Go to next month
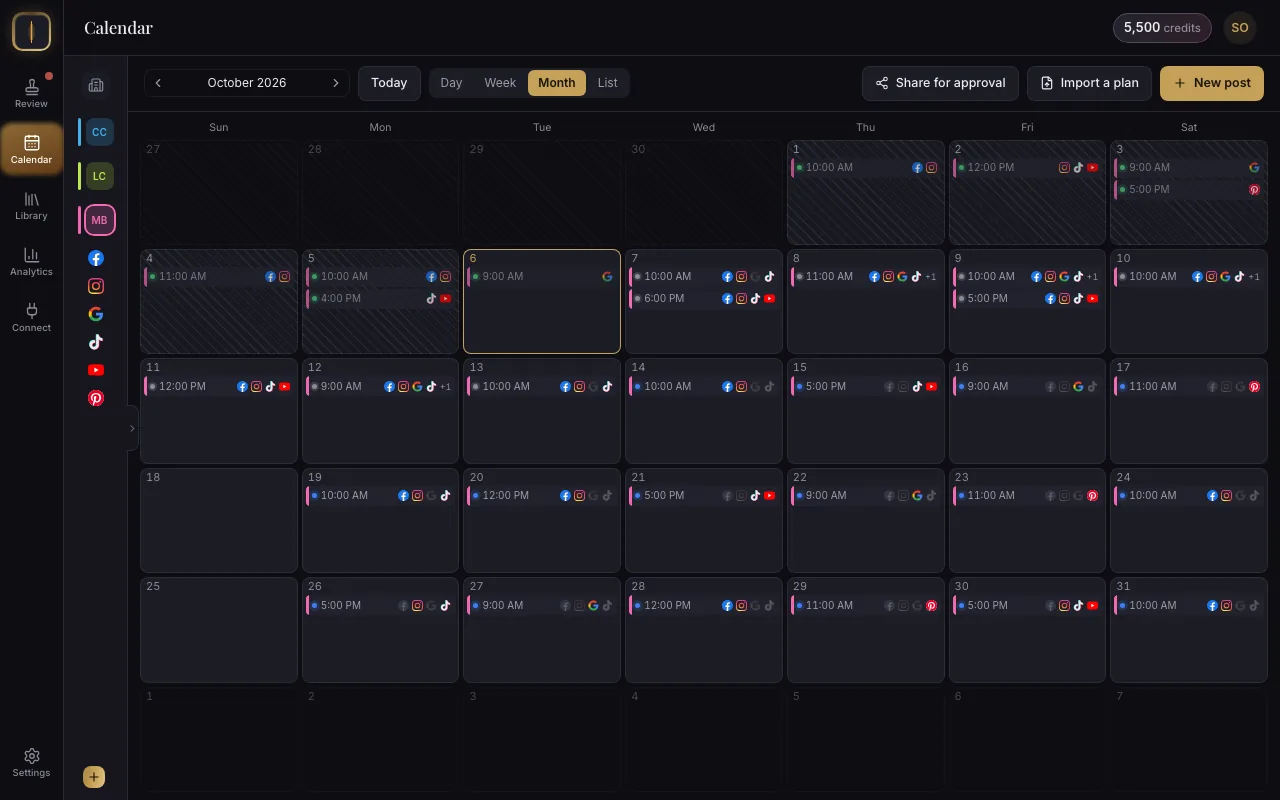The image size is (1280, 800). pyautogui.click(x=336, y=83)
